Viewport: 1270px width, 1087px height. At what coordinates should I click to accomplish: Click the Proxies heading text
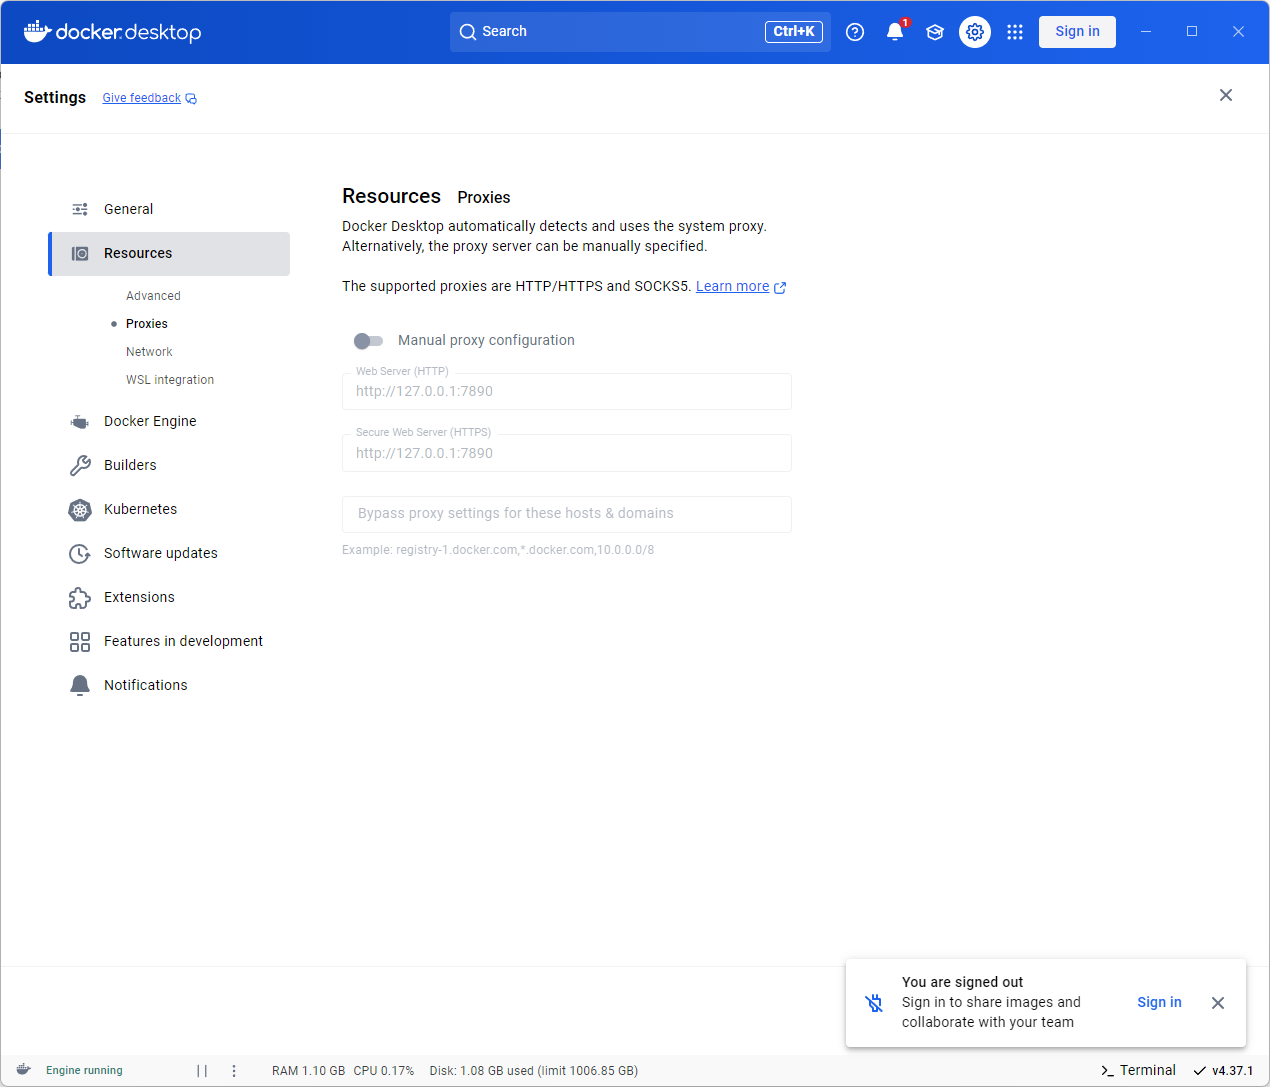click(484, 198)
